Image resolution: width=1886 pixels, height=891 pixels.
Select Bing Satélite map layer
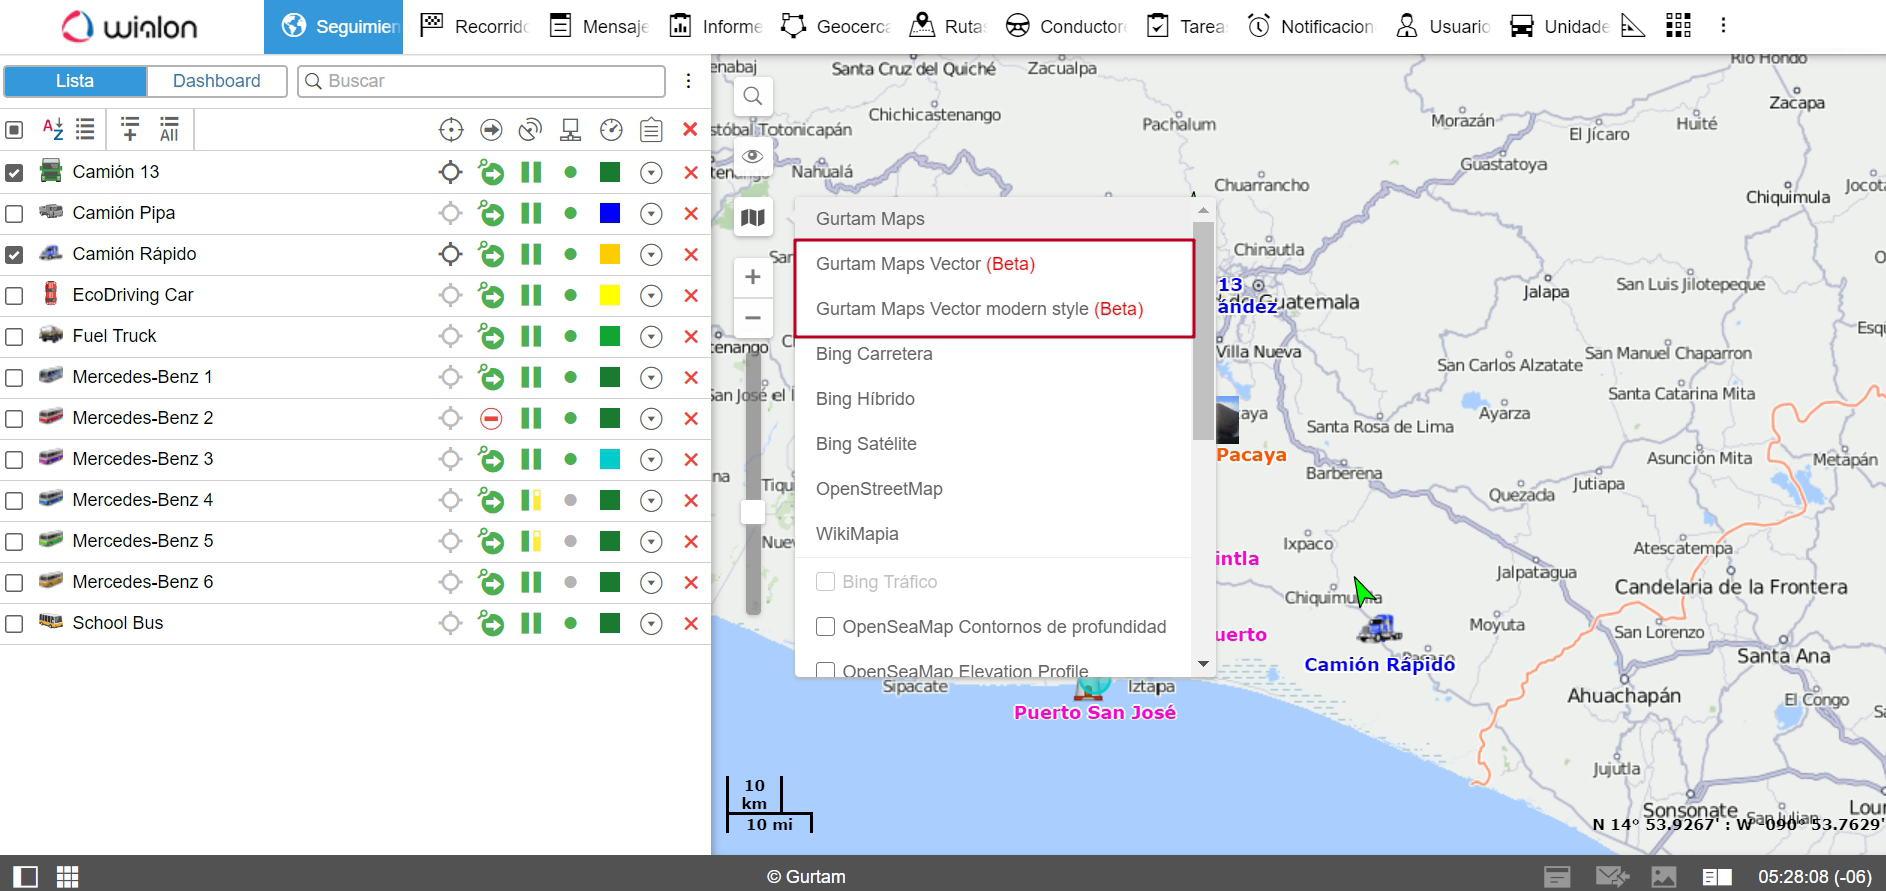pos(866,444)
